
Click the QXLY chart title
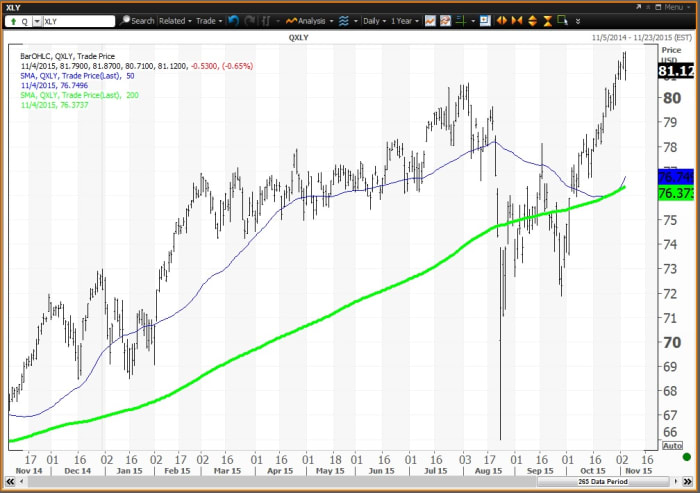click(x=298, y=38)
